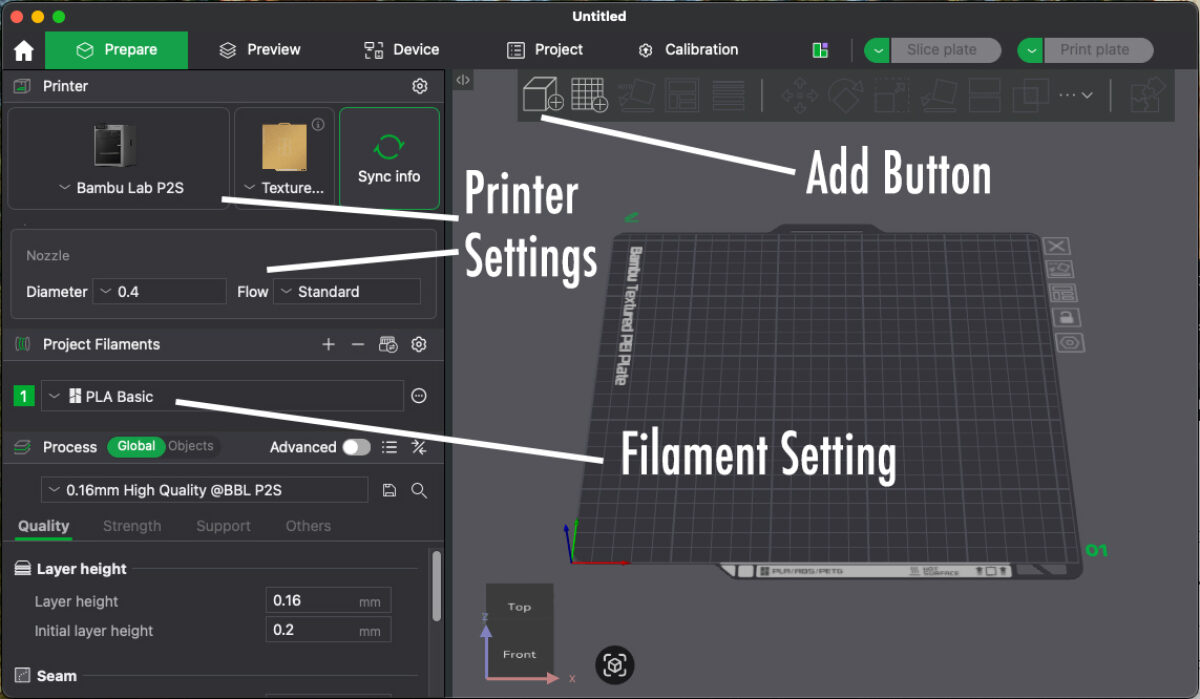Screen dimensions: 1200x699
Task: Open the 0.16mm High Quality preset dropdown
Action: tap(204, 490)
